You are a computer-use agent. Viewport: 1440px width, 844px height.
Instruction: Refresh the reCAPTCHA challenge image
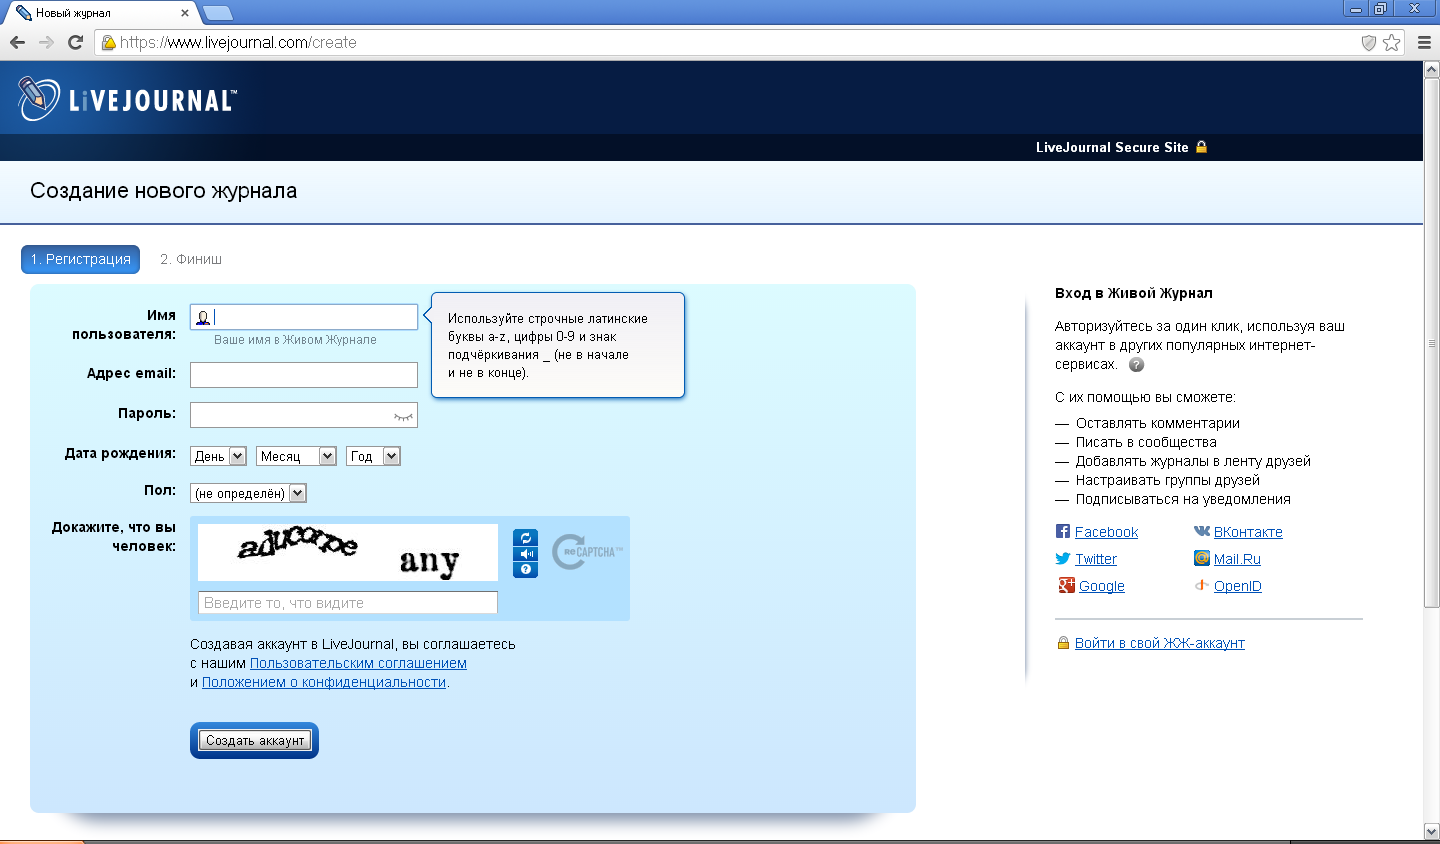(525, 538)
